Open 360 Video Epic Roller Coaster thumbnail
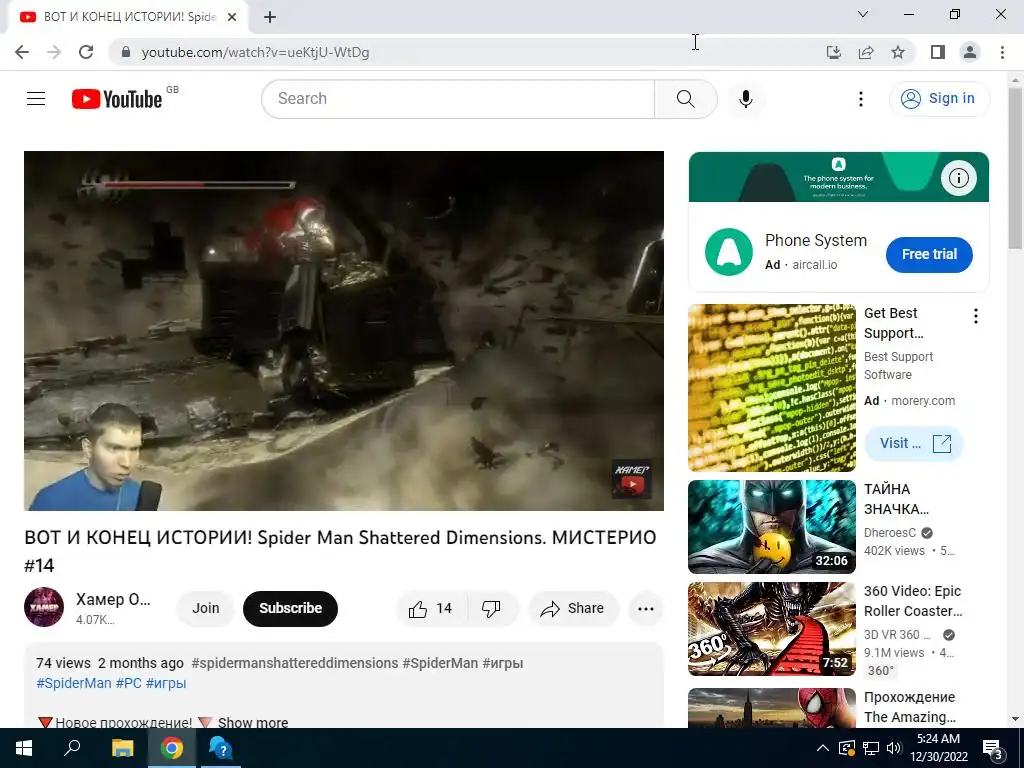 (771, 629)
